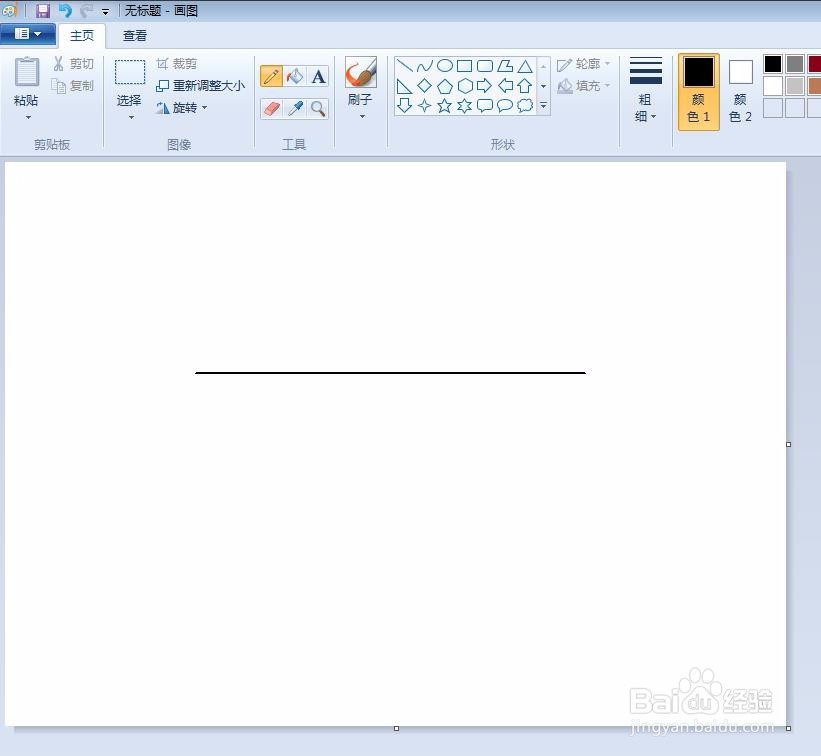Click the 粘贴 paste button
Screen dimensions: 821x756
(26, 81)
